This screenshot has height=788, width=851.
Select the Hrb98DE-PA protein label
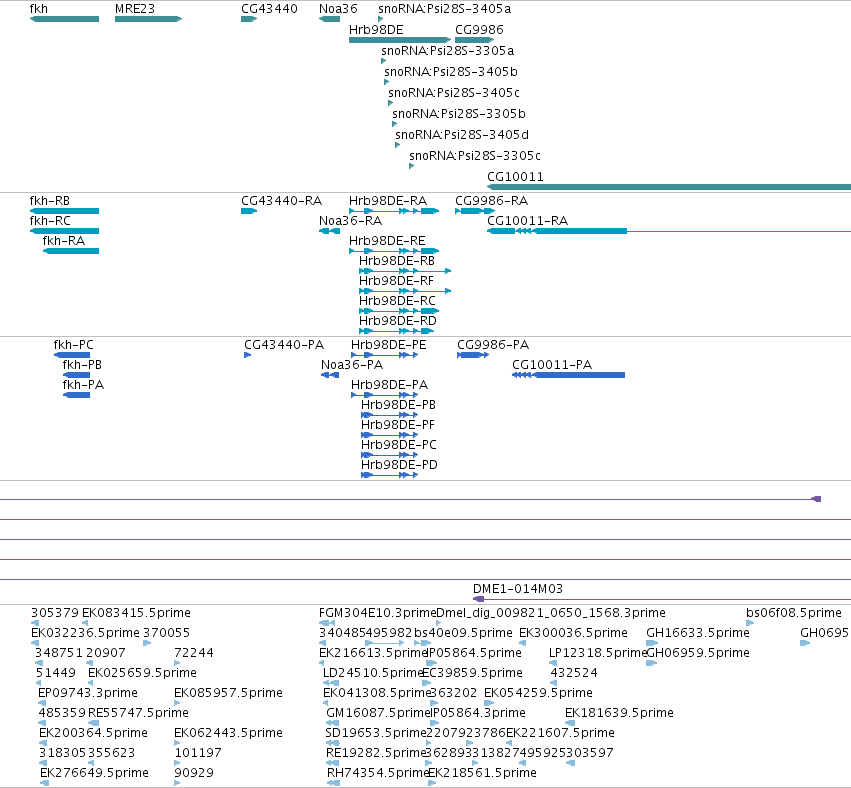(x=389, y=385)
